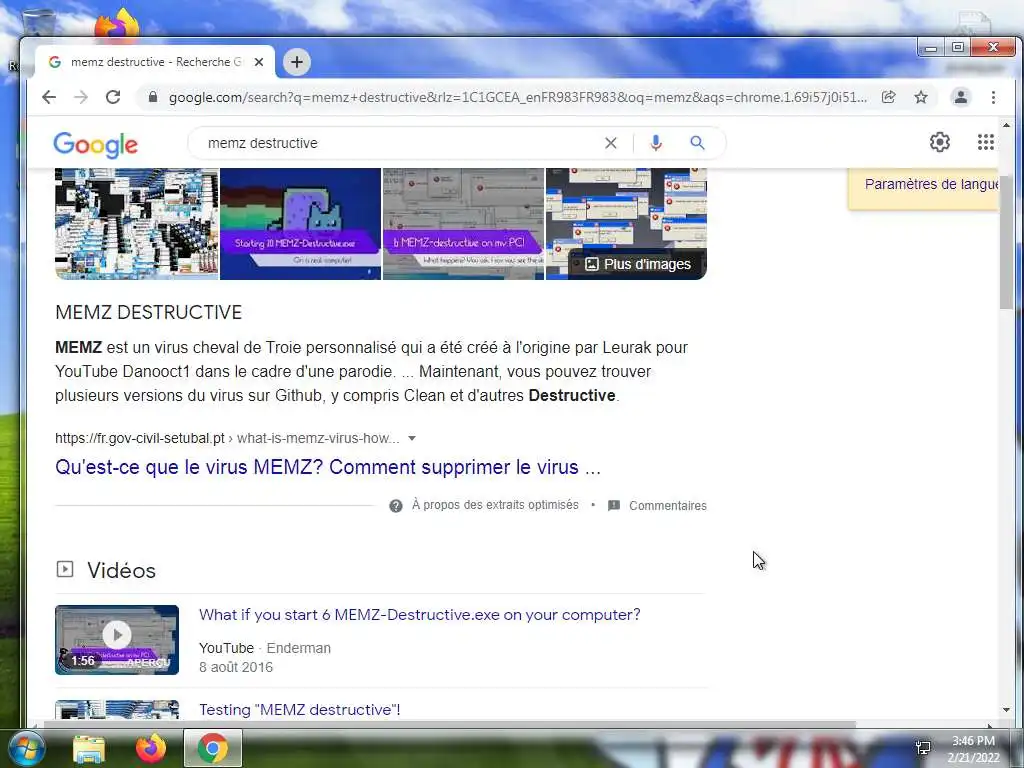
Task: Click the Google favicon on the tab
Action: click(x=55, y=62)
